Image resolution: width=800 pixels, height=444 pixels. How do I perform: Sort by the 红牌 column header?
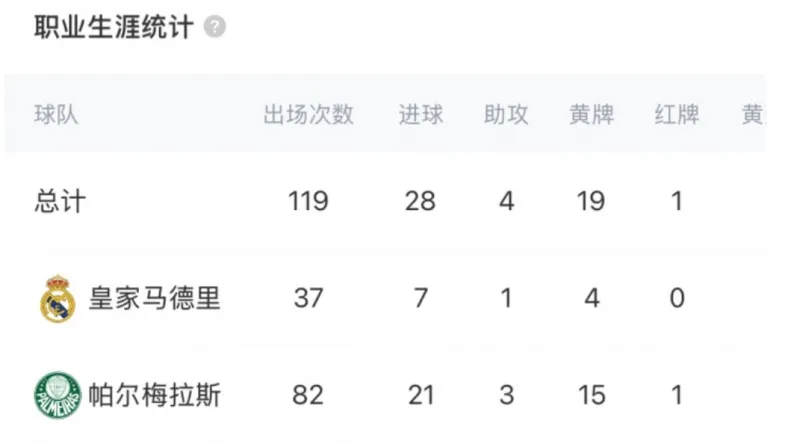(677, 115)
